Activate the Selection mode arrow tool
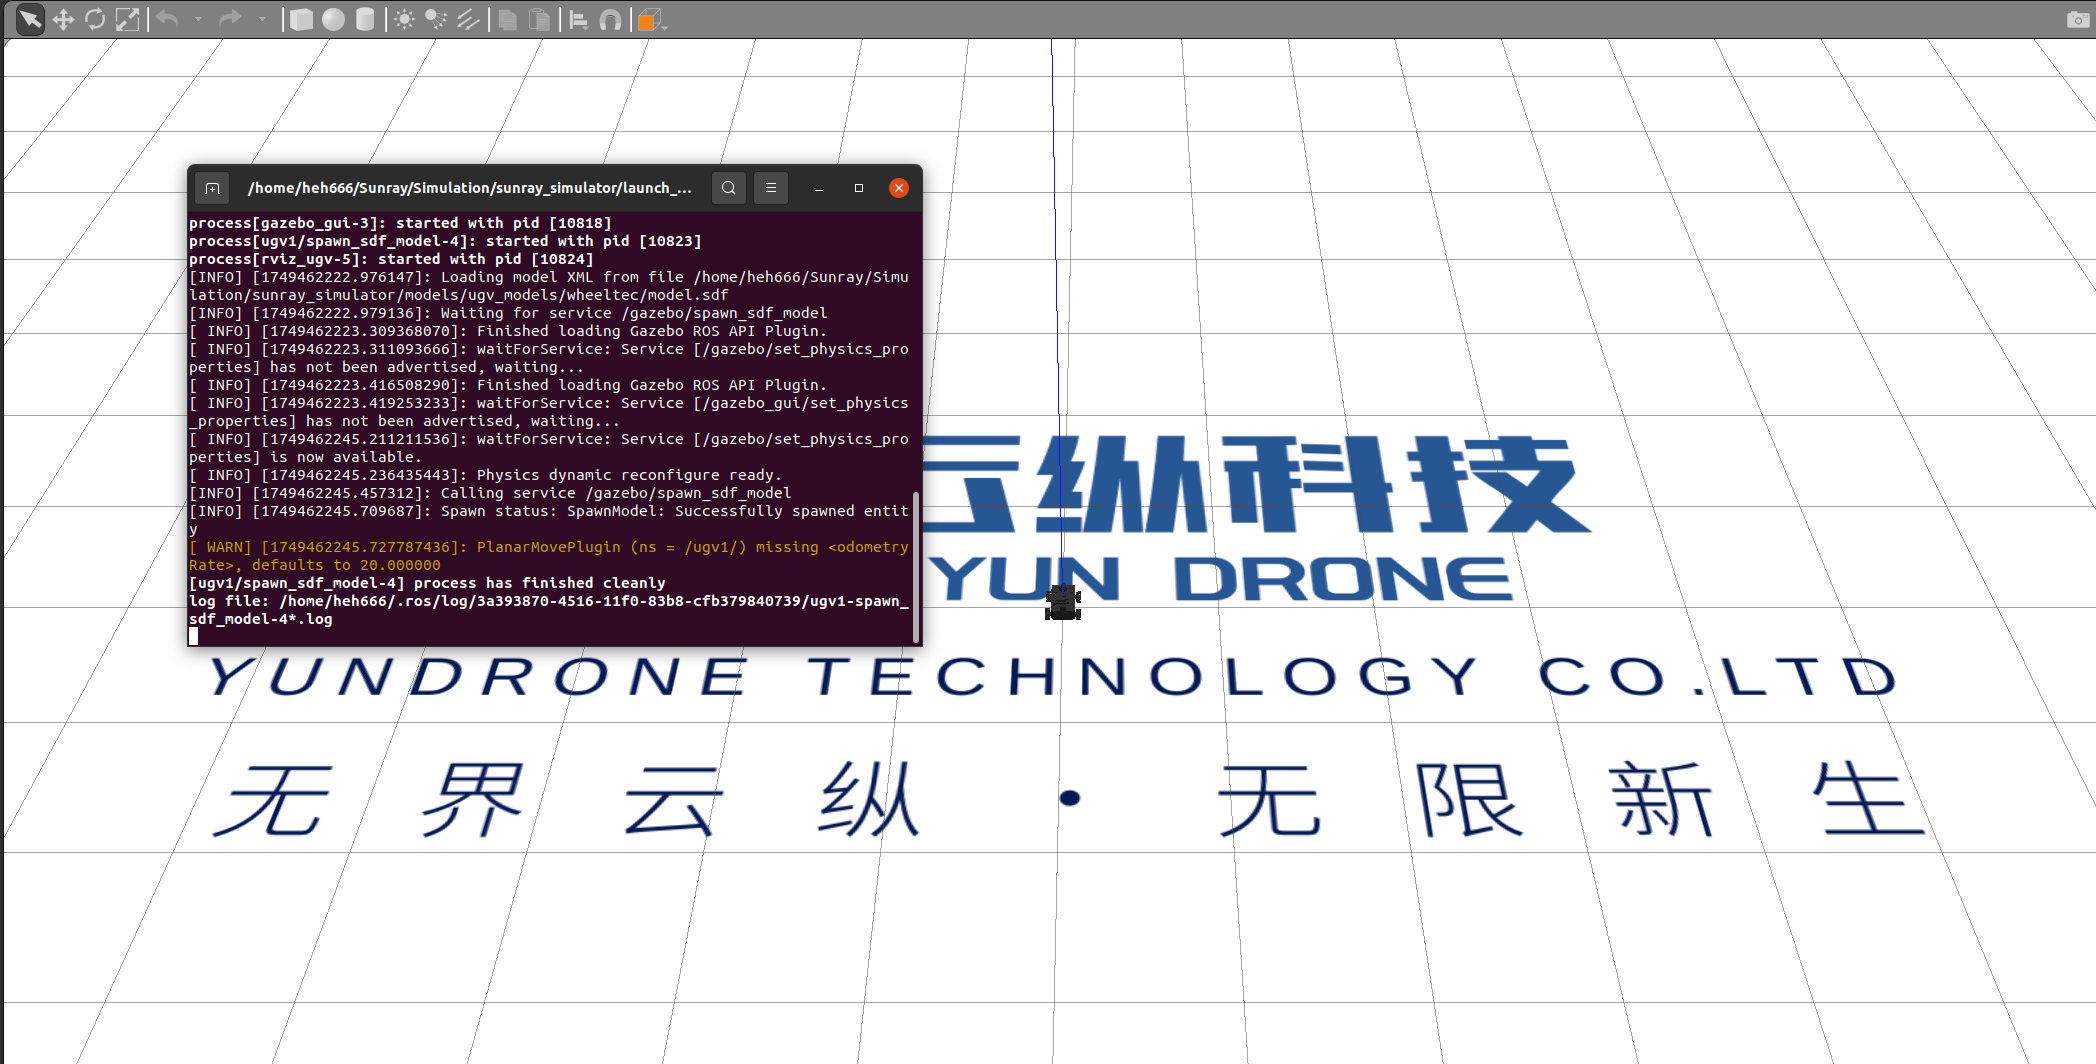This screenshot has height=1064, width=2096. [30, 19]
